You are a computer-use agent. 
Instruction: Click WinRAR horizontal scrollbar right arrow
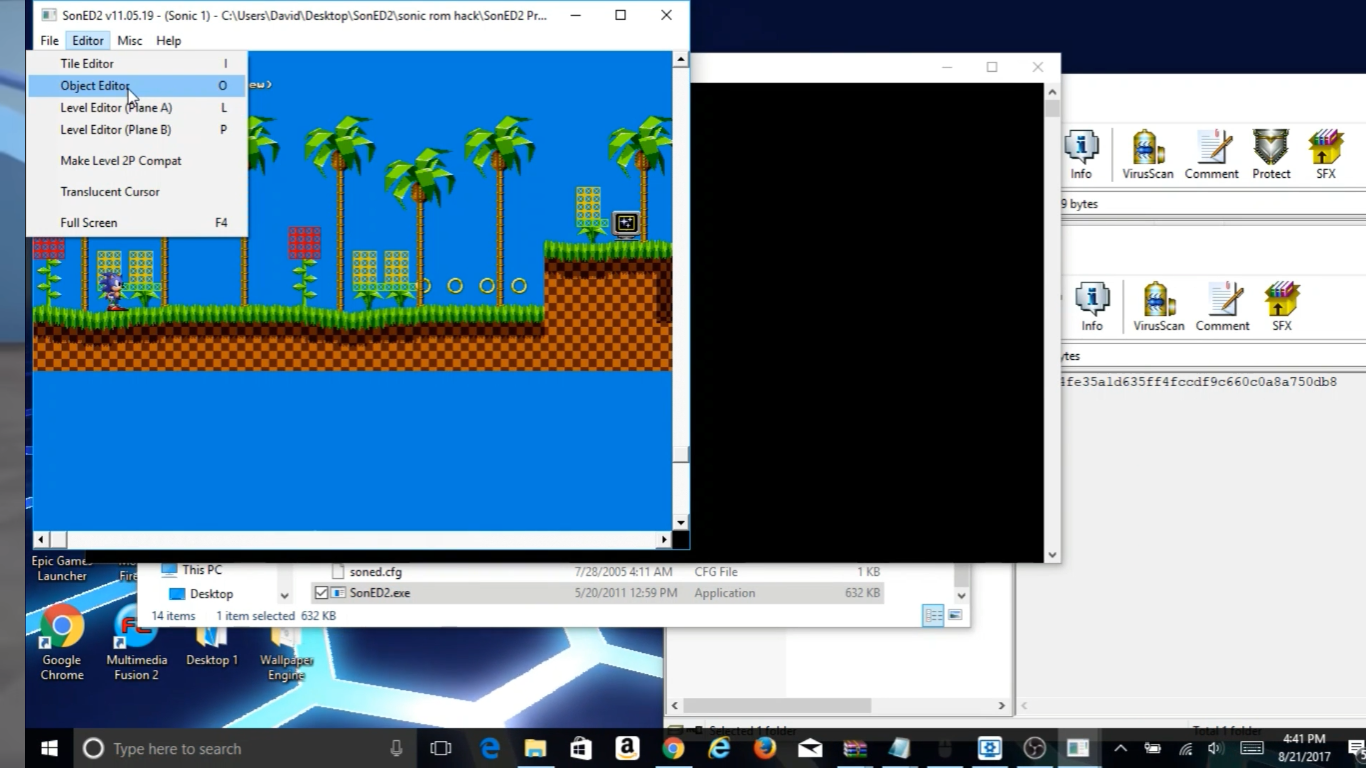(x=1001, y=706)
